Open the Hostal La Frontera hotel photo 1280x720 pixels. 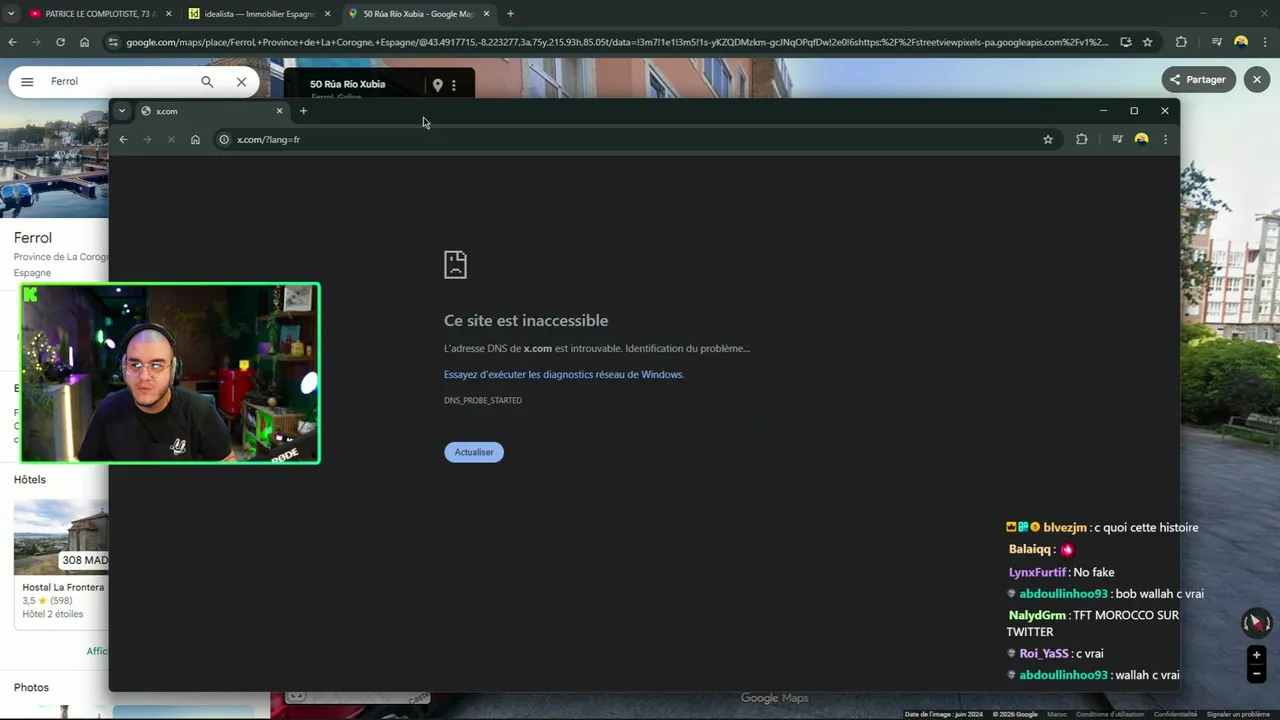(x=61, y=537)
